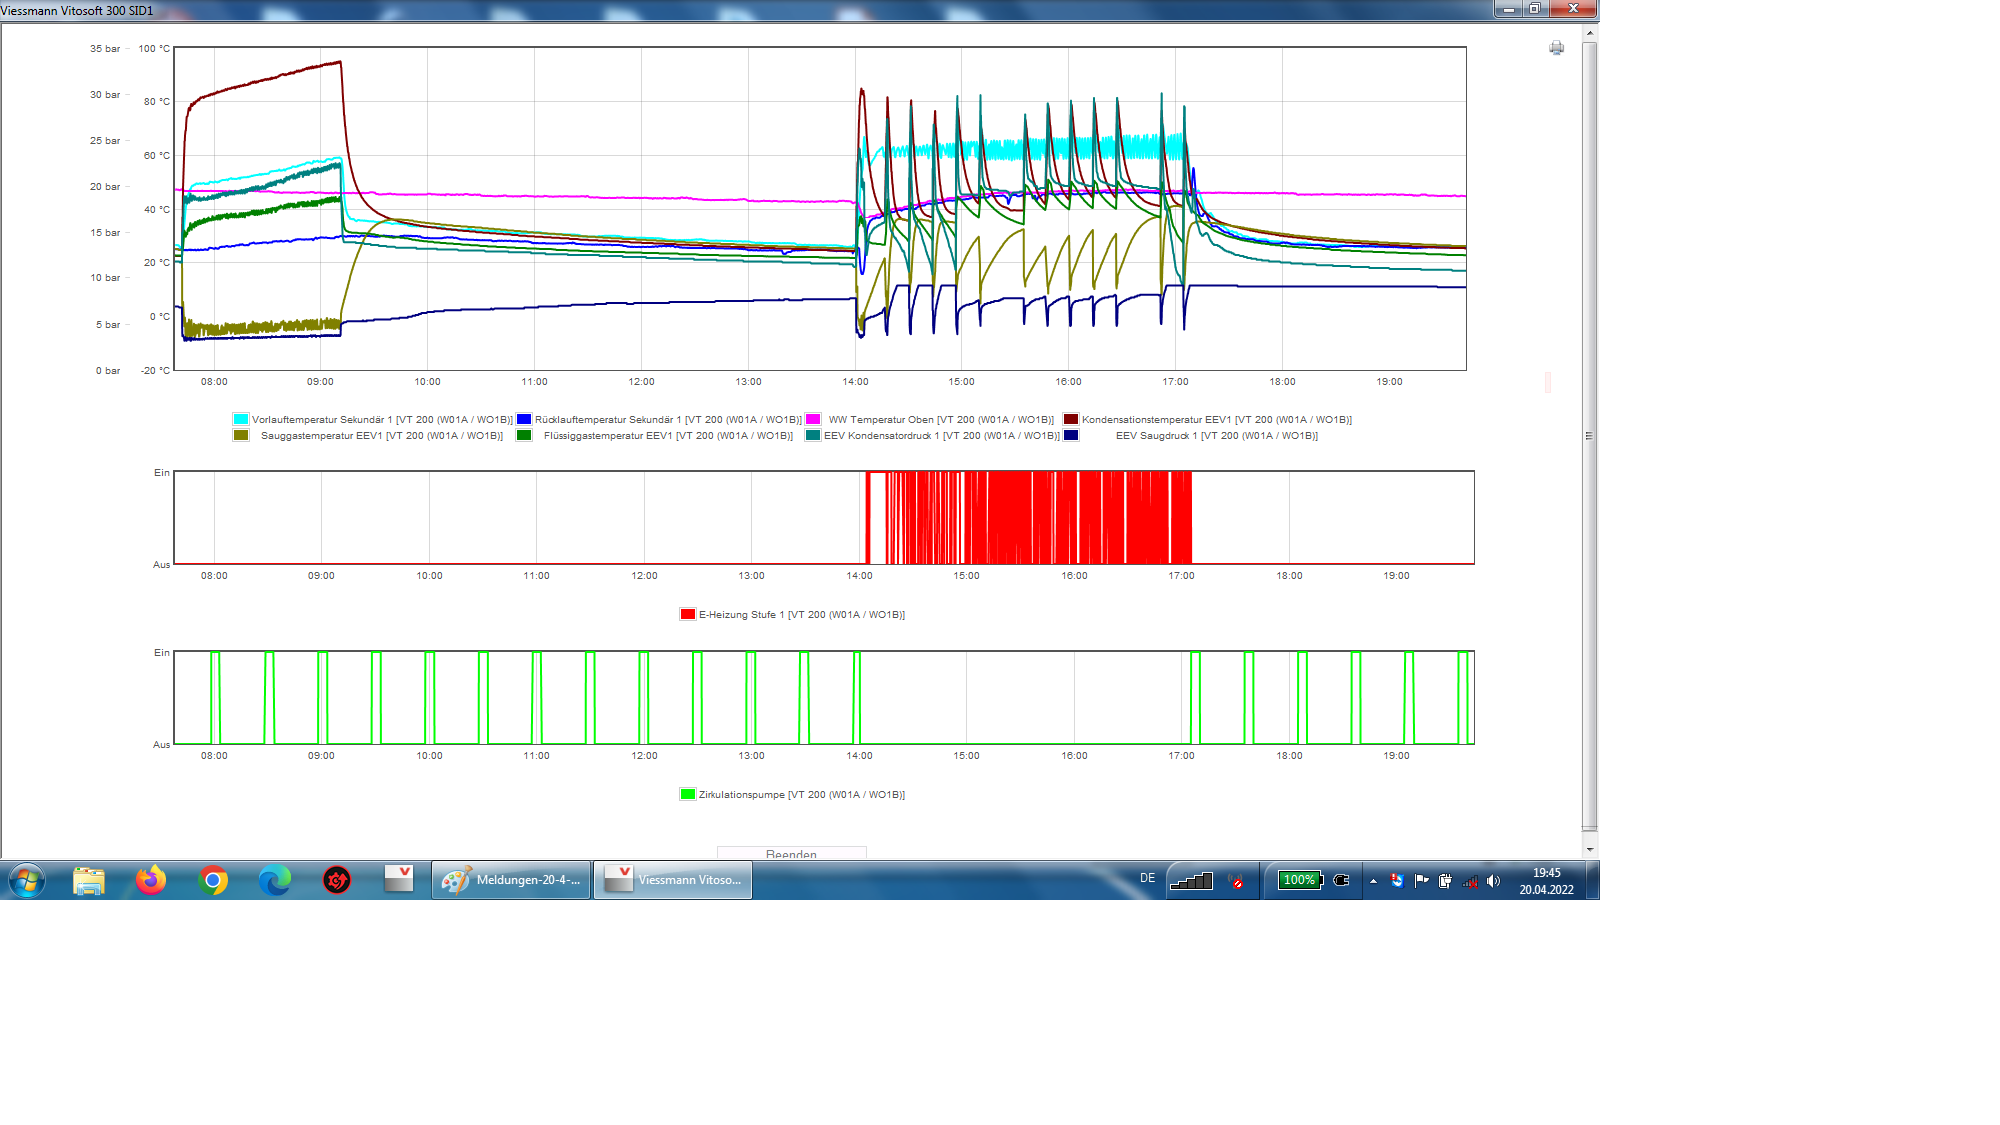Click the Kondensationstemperatur EEV1 legend label
The image size is (2000, 1125).
click(1217, 420)
